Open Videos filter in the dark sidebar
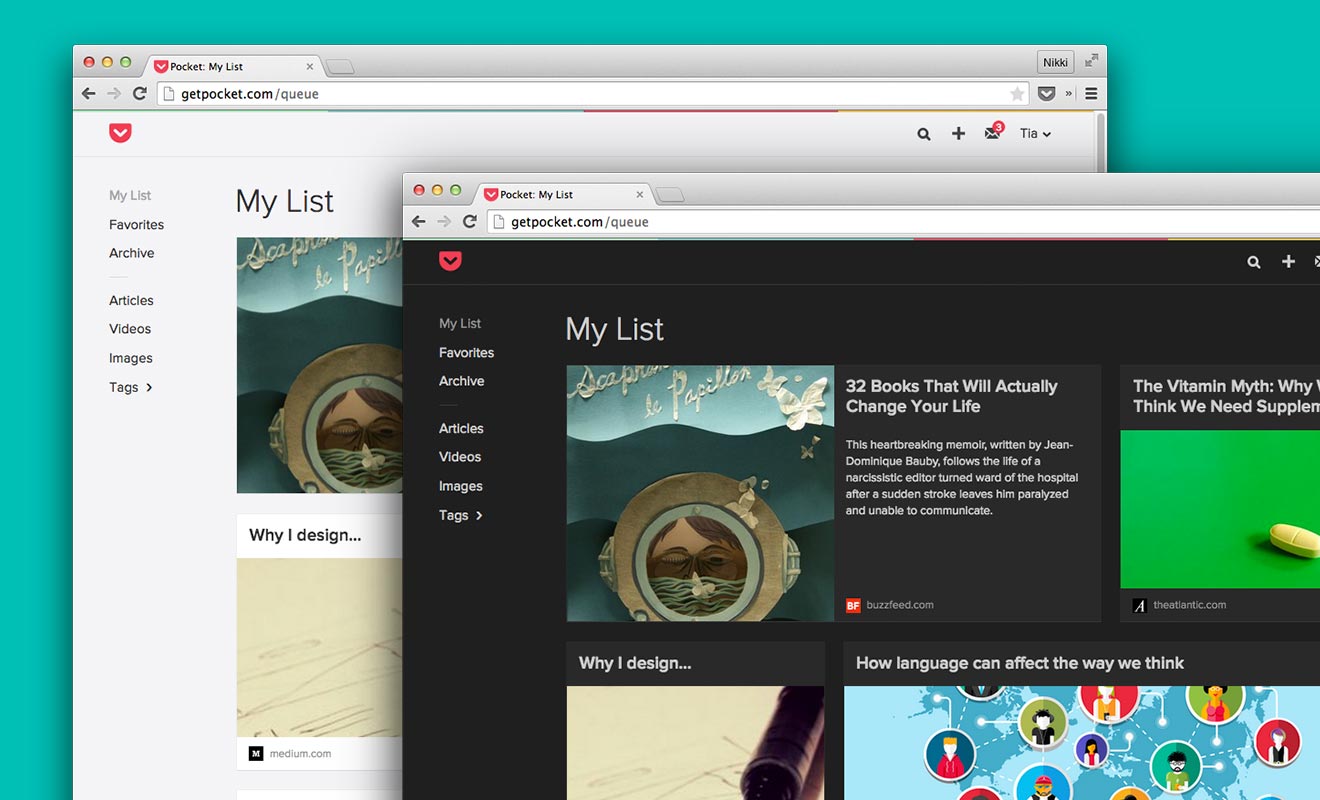 tap(460, 457)
